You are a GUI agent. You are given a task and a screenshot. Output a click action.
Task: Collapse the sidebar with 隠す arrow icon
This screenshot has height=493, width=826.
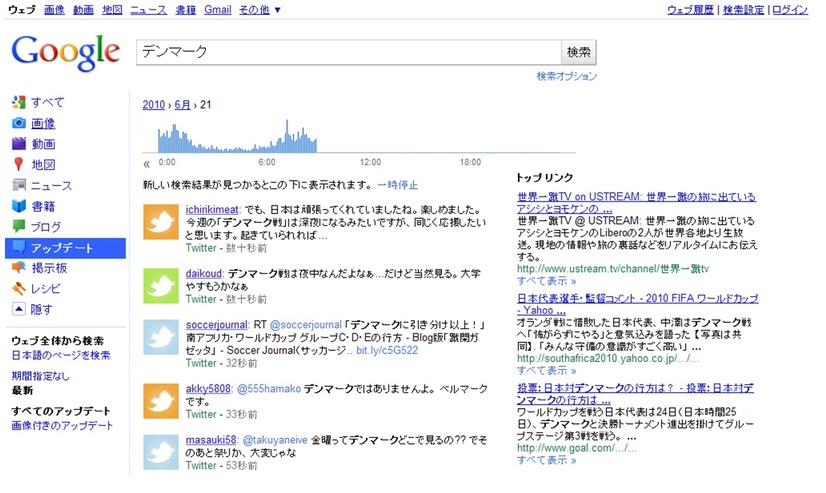pos(18,309)
